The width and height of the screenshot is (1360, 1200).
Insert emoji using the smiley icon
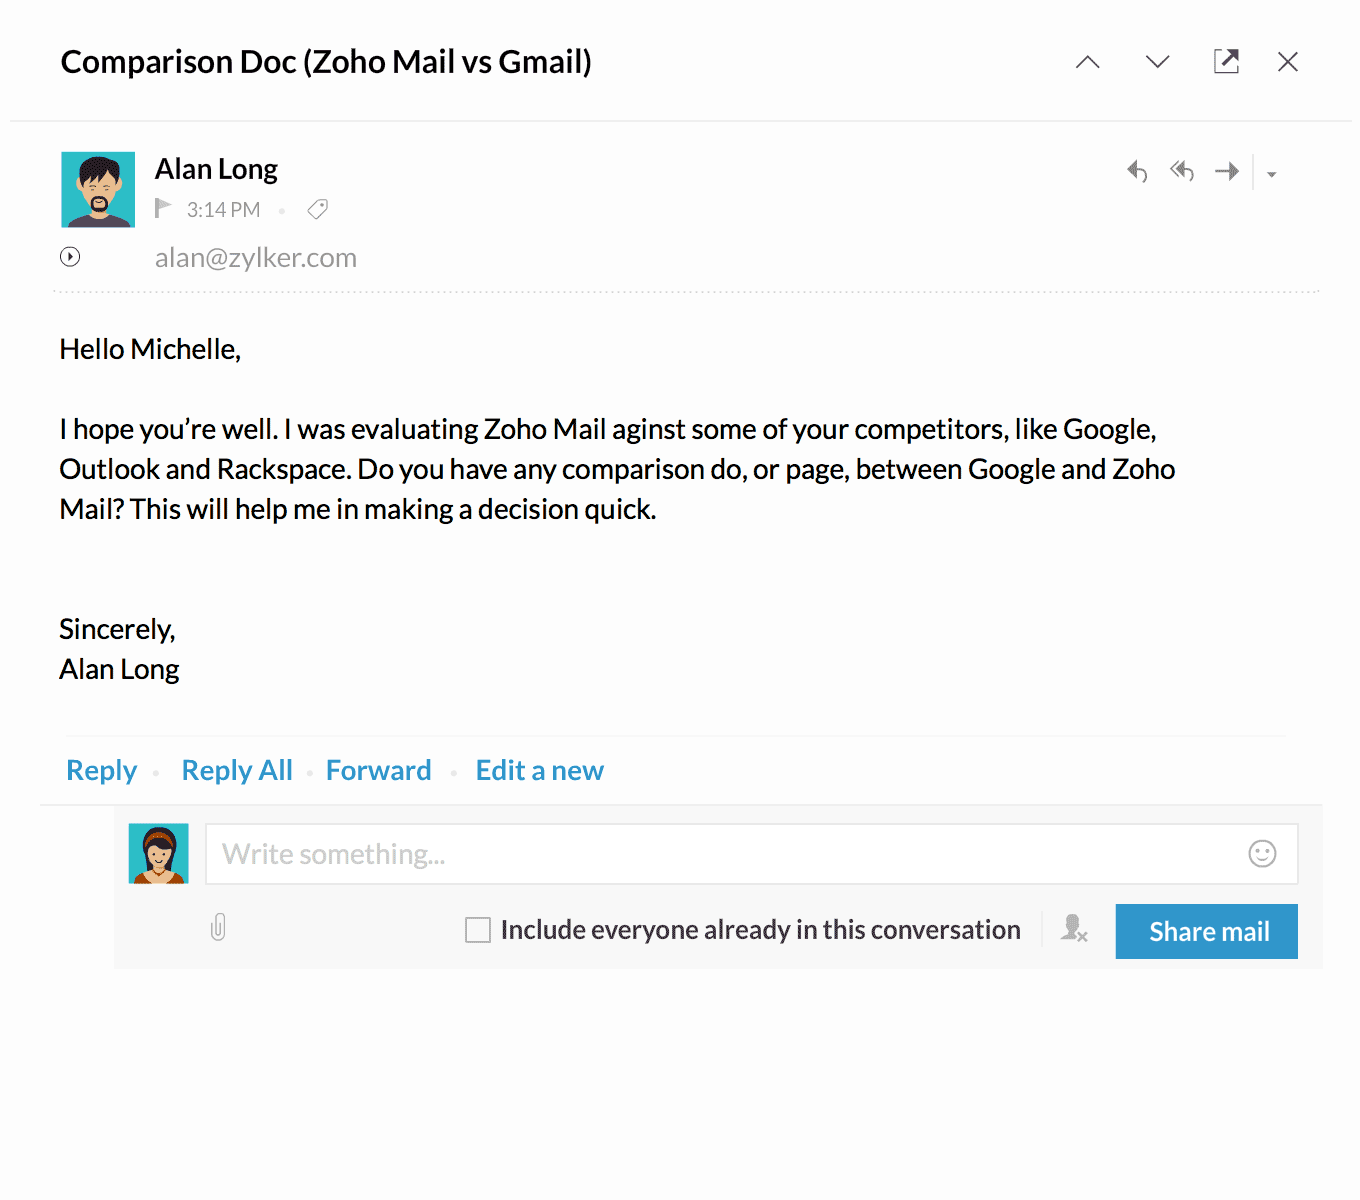click(1262, 853)
